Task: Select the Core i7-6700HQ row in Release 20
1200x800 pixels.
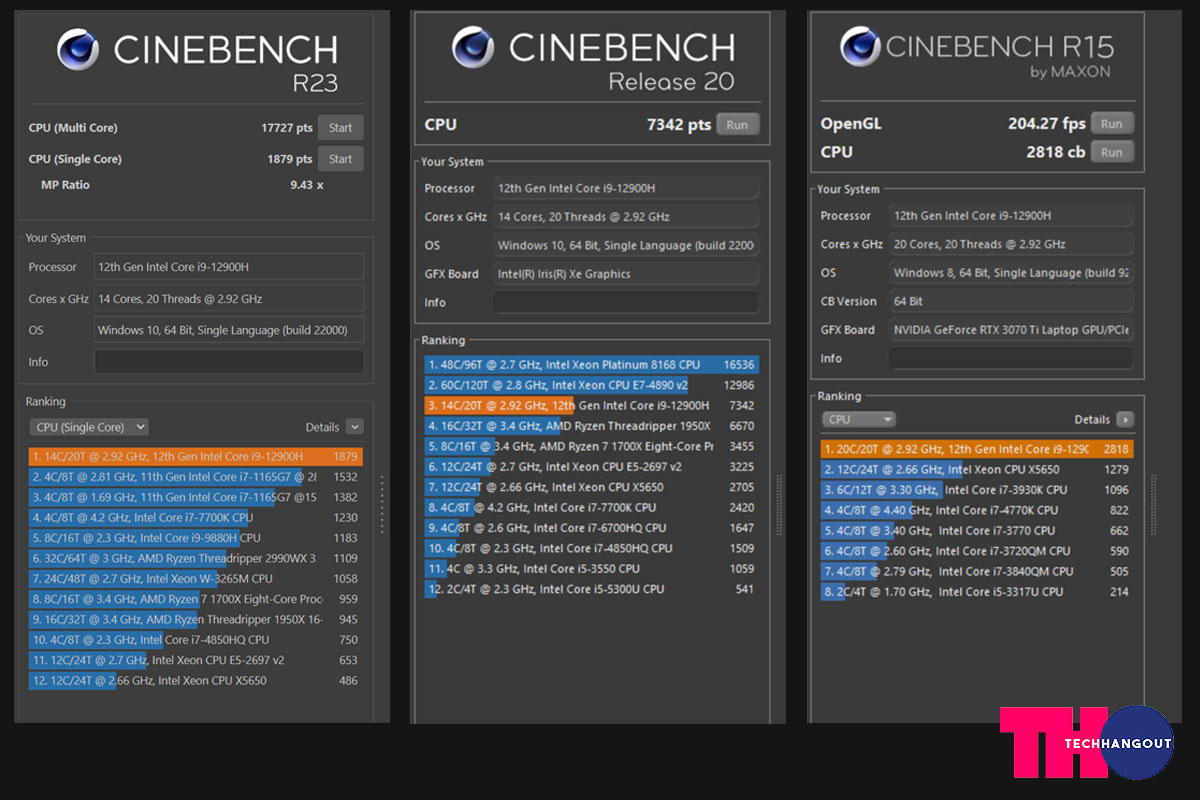Action: [x=592, y=528]
